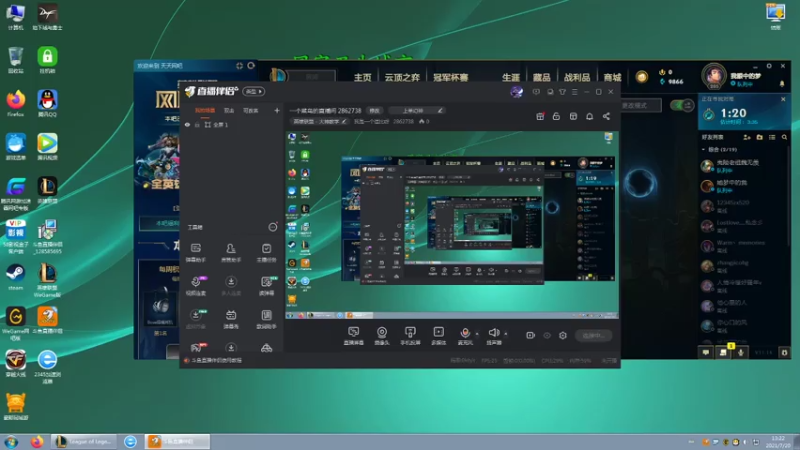800x450 pixels.
Task: Toggle the preview eye icon near settings gear
Action: [546, 335]
